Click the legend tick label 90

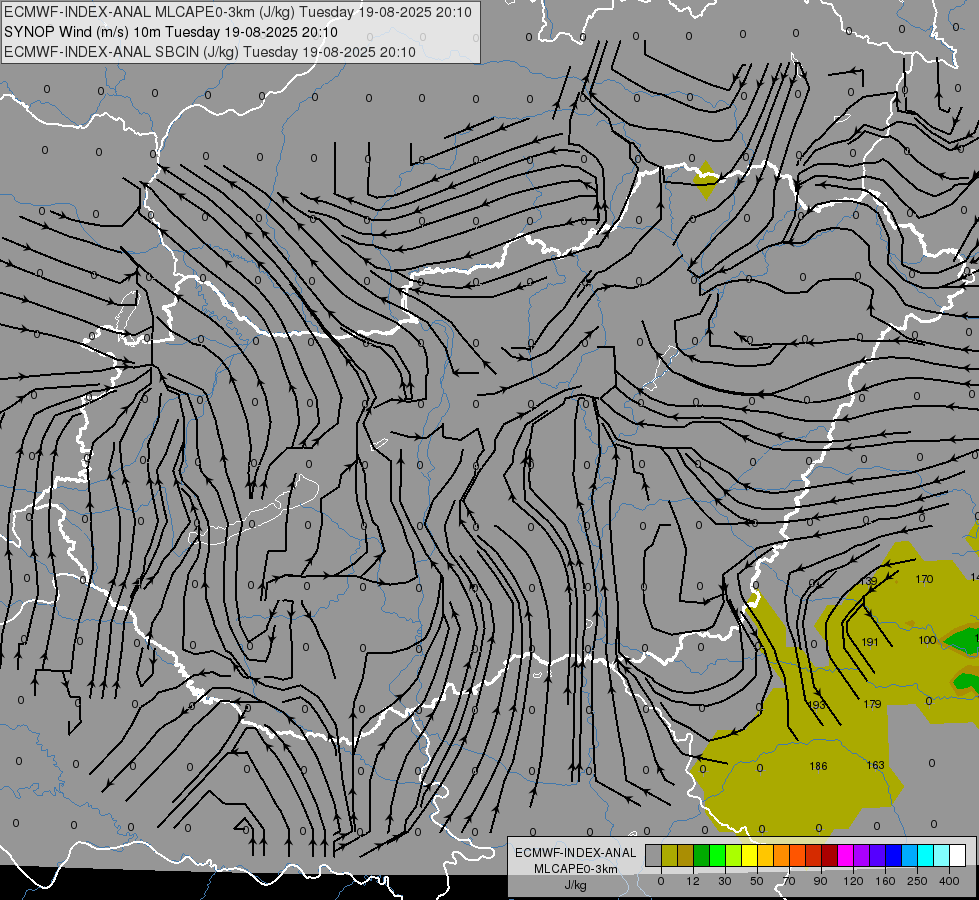coord(820,881)
